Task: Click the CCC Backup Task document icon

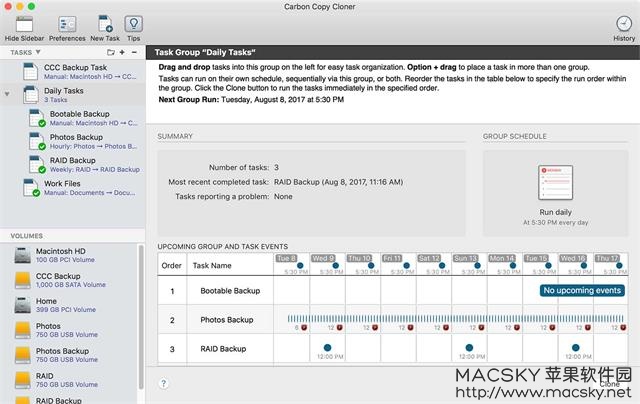Action: [31, 71]
